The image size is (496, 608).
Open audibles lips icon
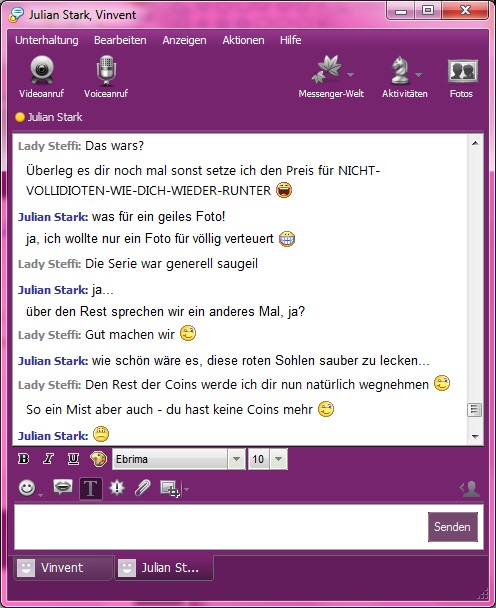[63, 487]
